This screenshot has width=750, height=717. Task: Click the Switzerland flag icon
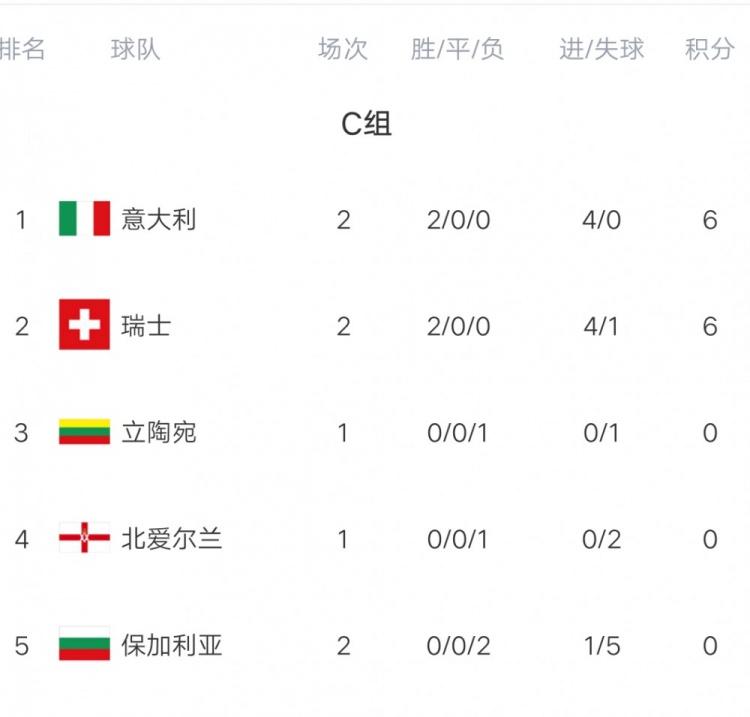84,325
